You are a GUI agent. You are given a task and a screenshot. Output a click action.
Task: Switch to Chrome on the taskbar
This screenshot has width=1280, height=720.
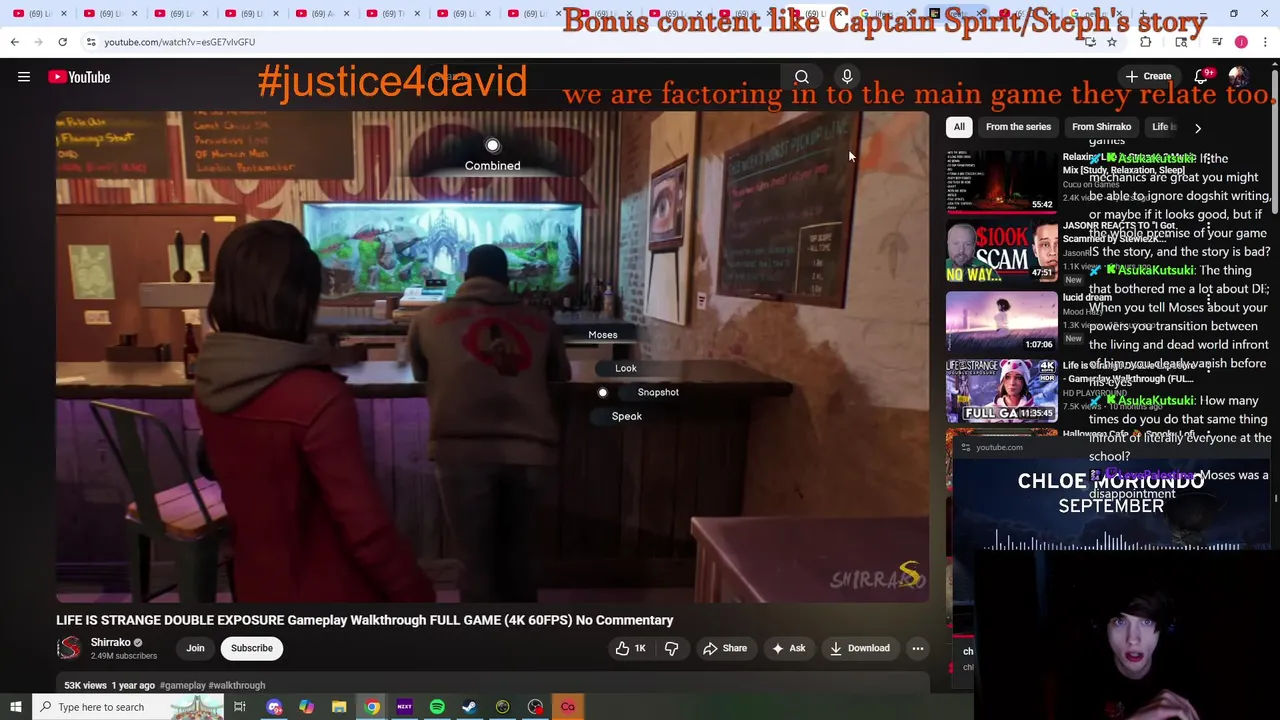[x=372, y=707]
